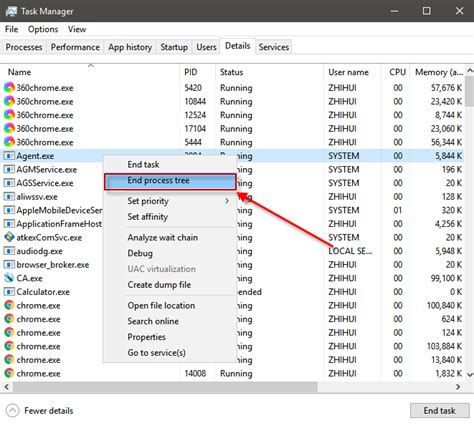
Task: Click the Calculator.exe process icon
Action: [9, 292]
